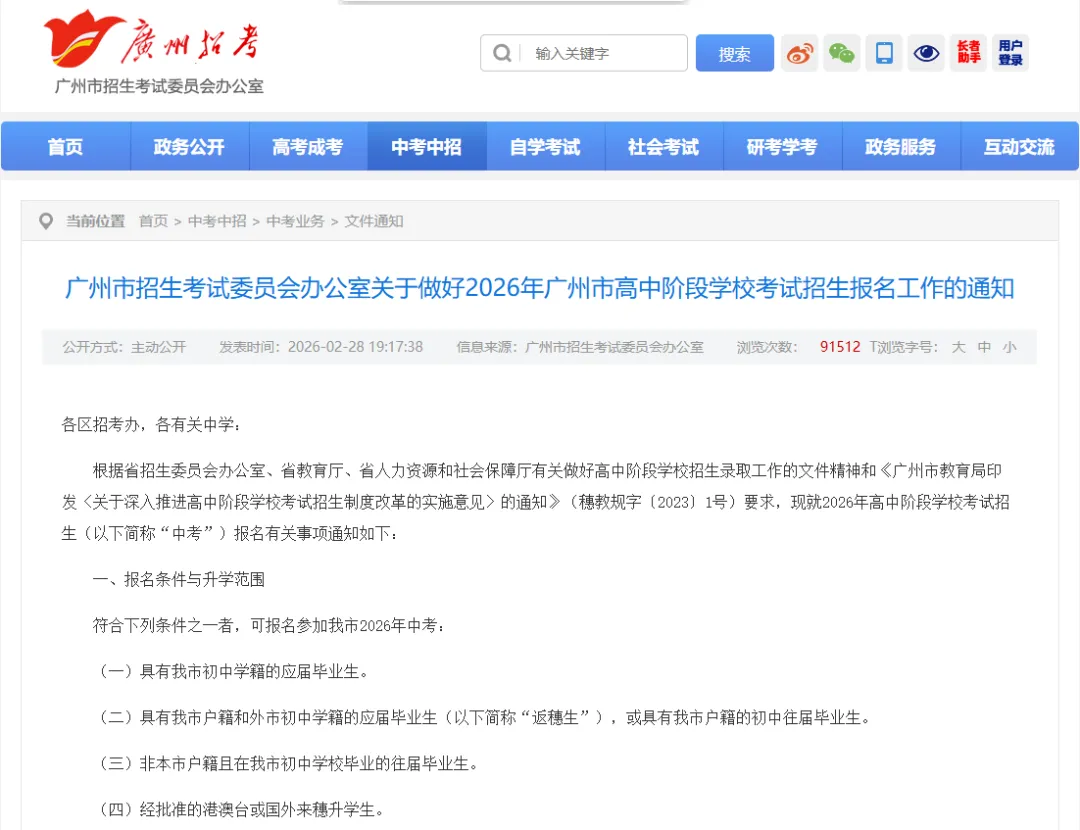Click the WeChat sharing icon
The height and width of the screenshot is (830, 1080).
(x=841, y=53)
